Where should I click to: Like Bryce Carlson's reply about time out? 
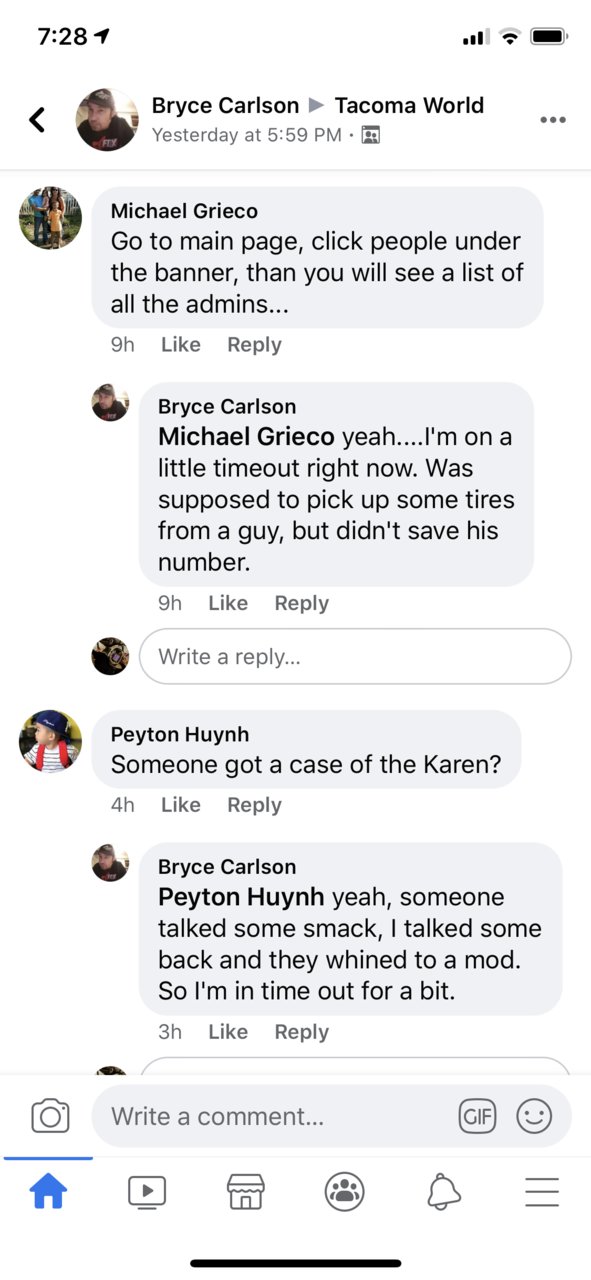(228, 1032)
